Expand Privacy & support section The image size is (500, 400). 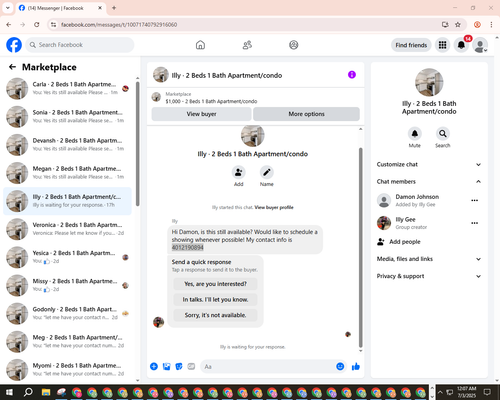click(429, 276)
